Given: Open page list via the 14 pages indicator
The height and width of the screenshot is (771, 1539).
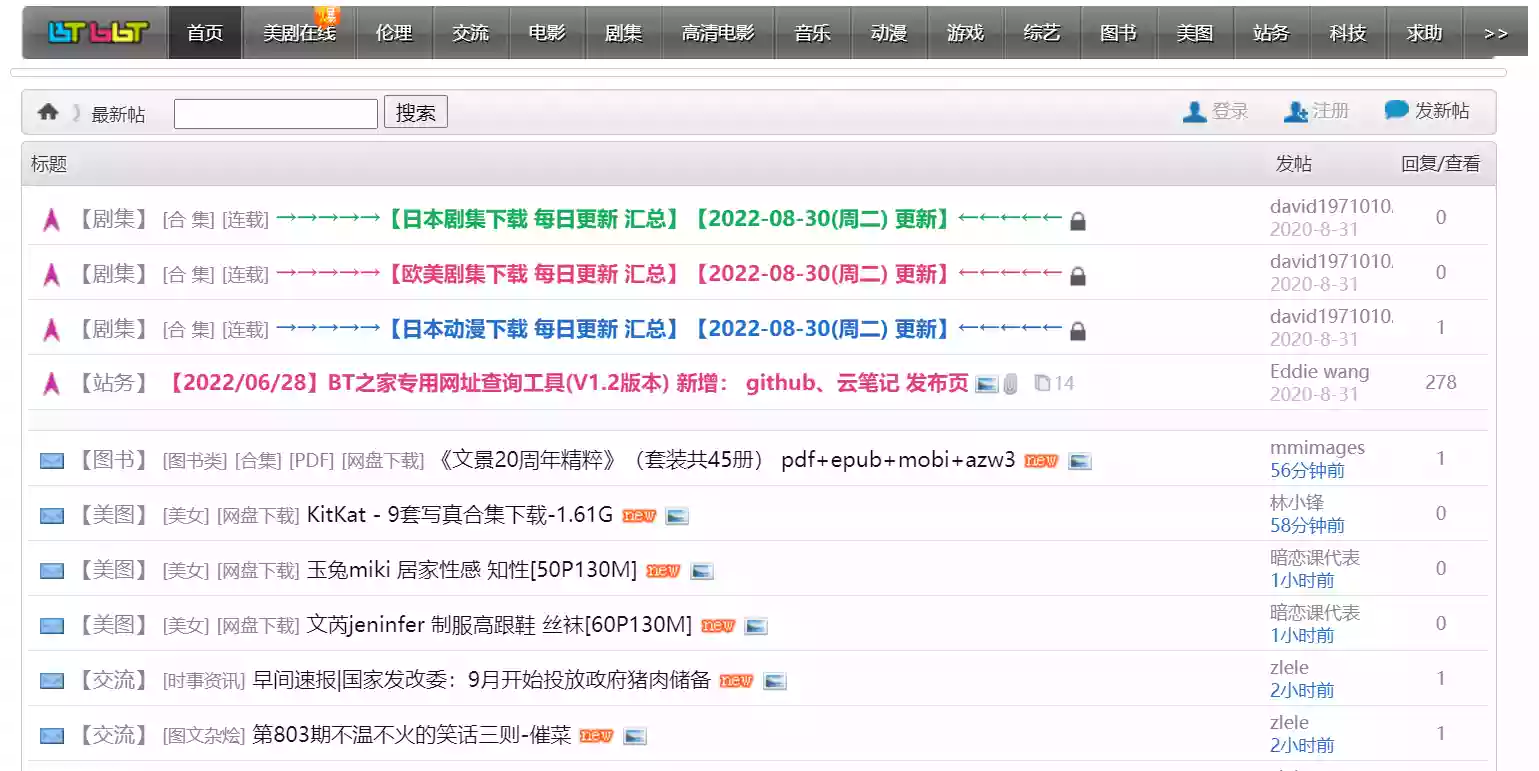Looking at the screenshot, I should click(1053, 383).
